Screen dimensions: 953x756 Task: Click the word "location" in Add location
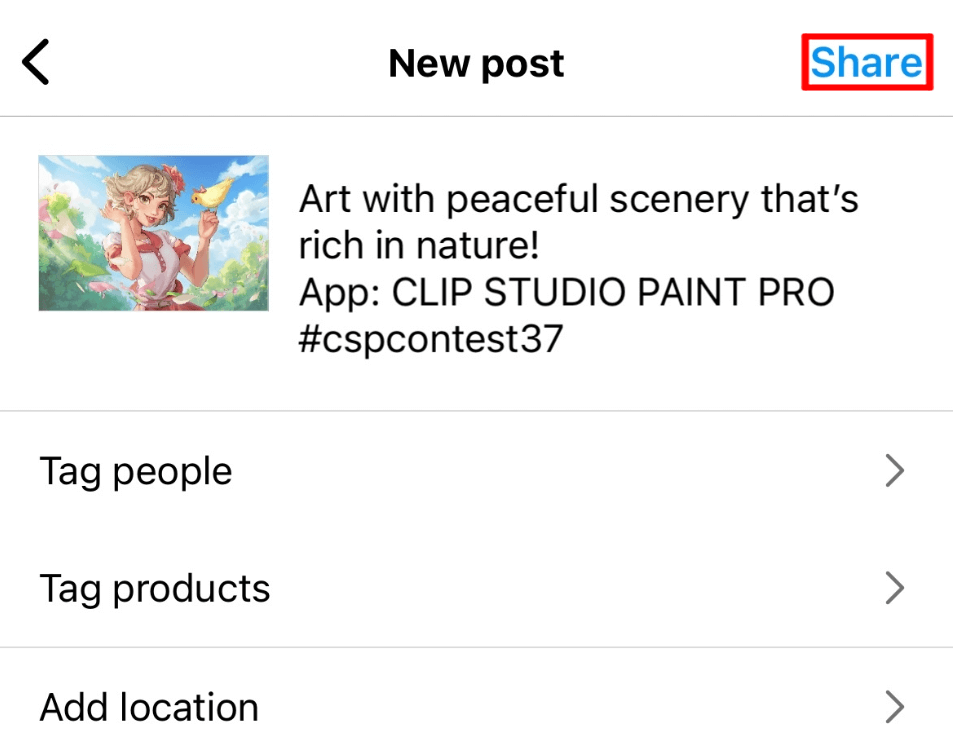point(189,707)
